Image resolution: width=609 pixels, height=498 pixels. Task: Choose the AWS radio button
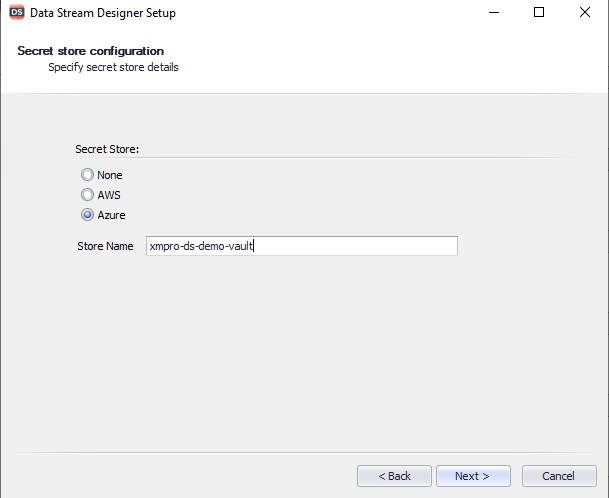87,195
